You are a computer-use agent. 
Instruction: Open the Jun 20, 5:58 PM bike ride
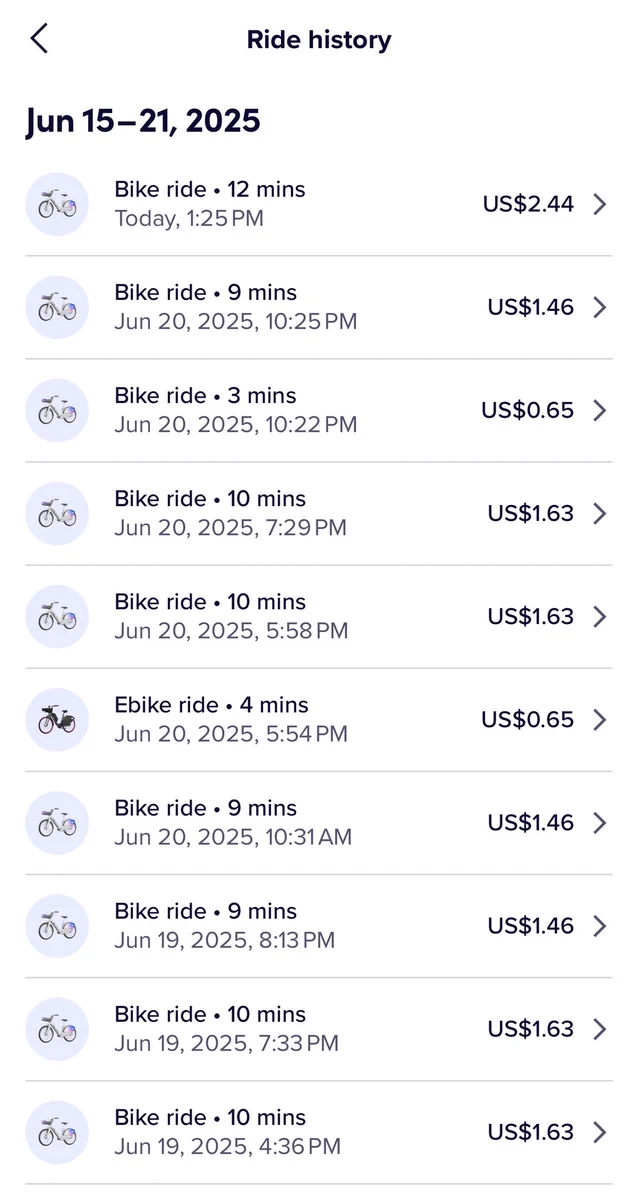point(319,616)
